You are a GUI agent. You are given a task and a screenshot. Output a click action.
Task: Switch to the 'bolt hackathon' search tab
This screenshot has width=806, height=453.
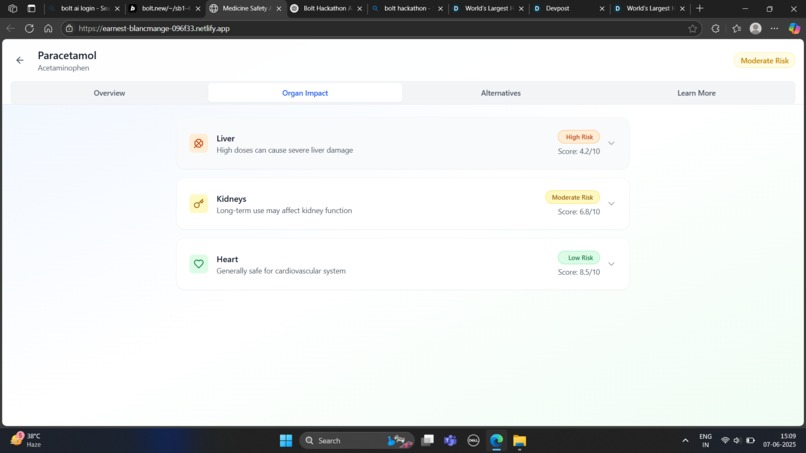pos(408,9)
